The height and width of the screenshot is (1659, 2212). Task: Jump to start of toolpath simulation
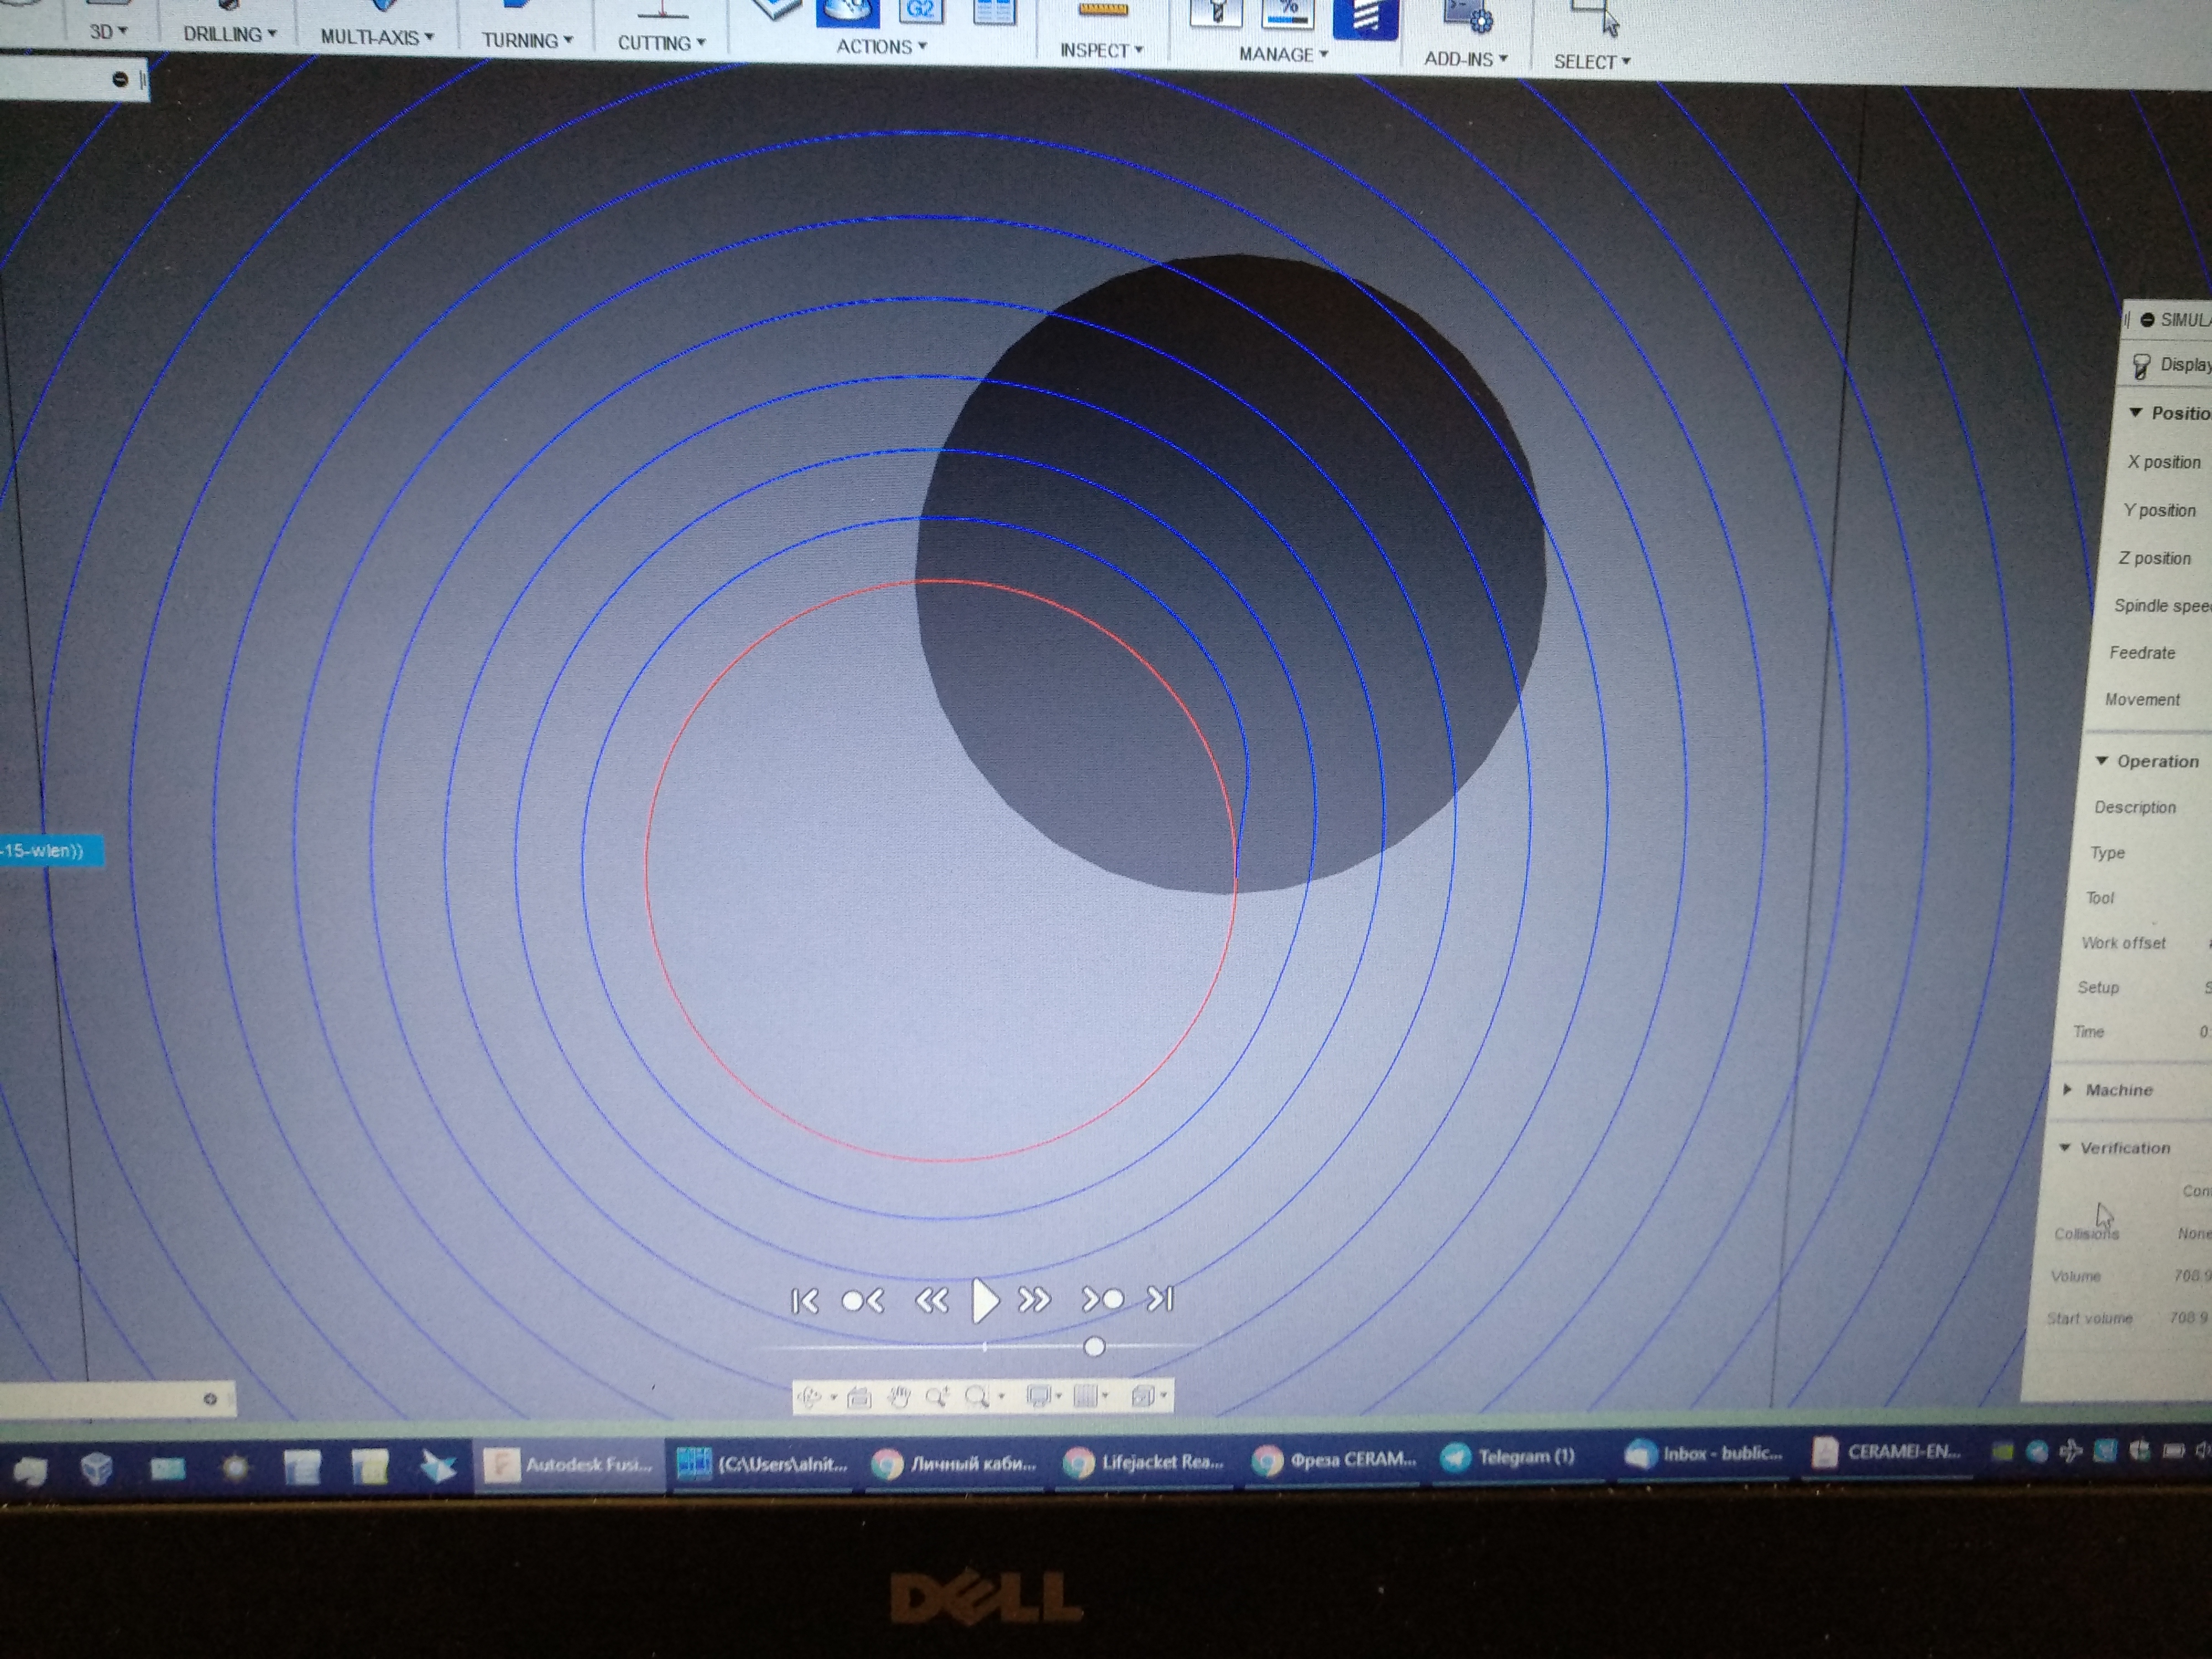[804, 1301]
